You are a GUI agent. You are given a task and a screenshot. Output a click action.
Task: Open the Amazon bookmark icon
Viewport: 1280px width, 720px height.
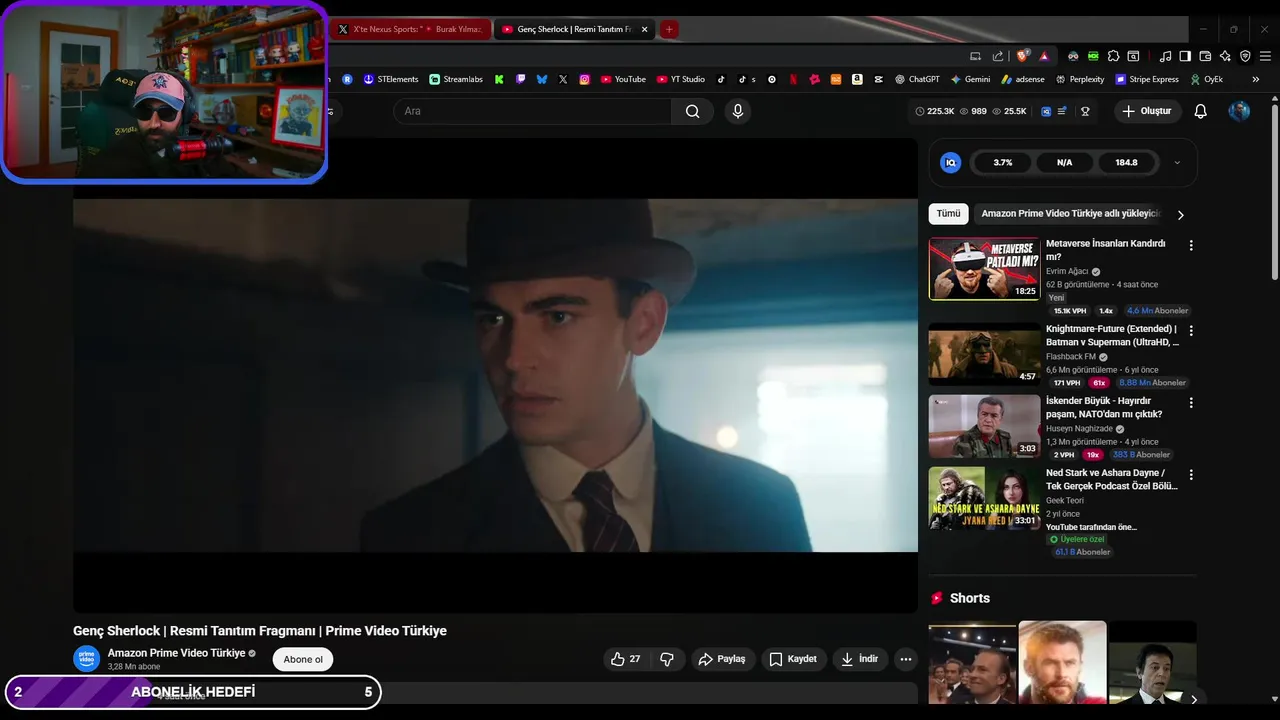tap(857, 79)
